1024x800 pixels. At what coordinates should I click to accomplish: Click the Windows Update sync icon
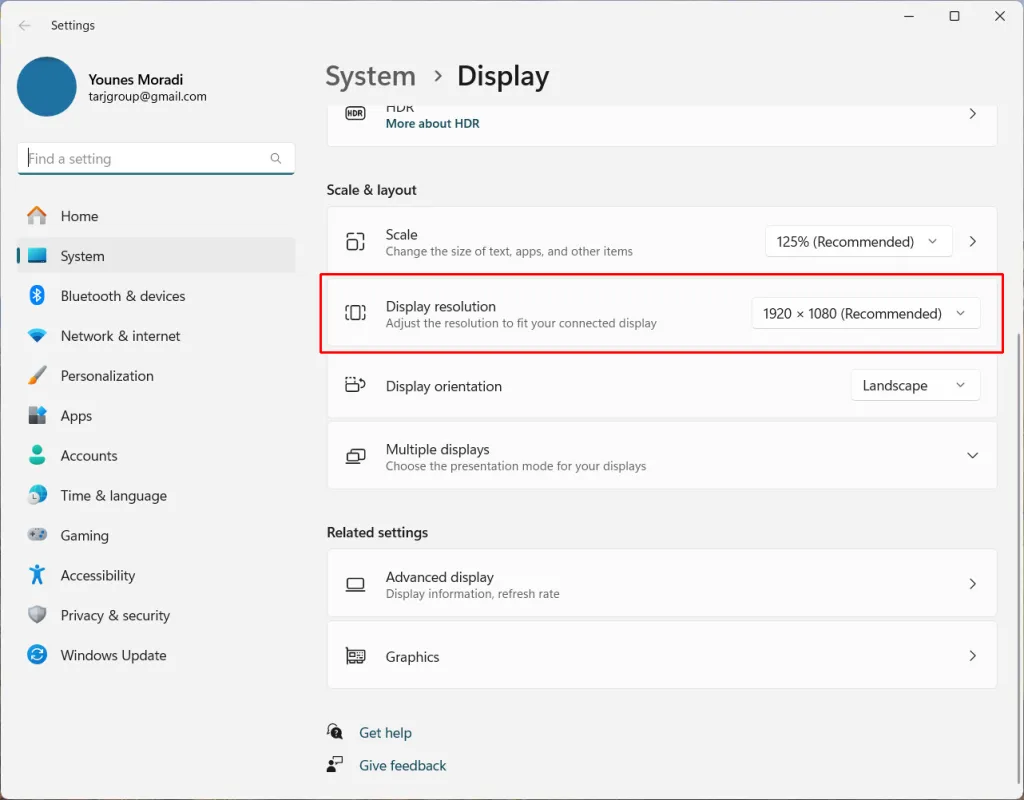click(x=37, y=655)
